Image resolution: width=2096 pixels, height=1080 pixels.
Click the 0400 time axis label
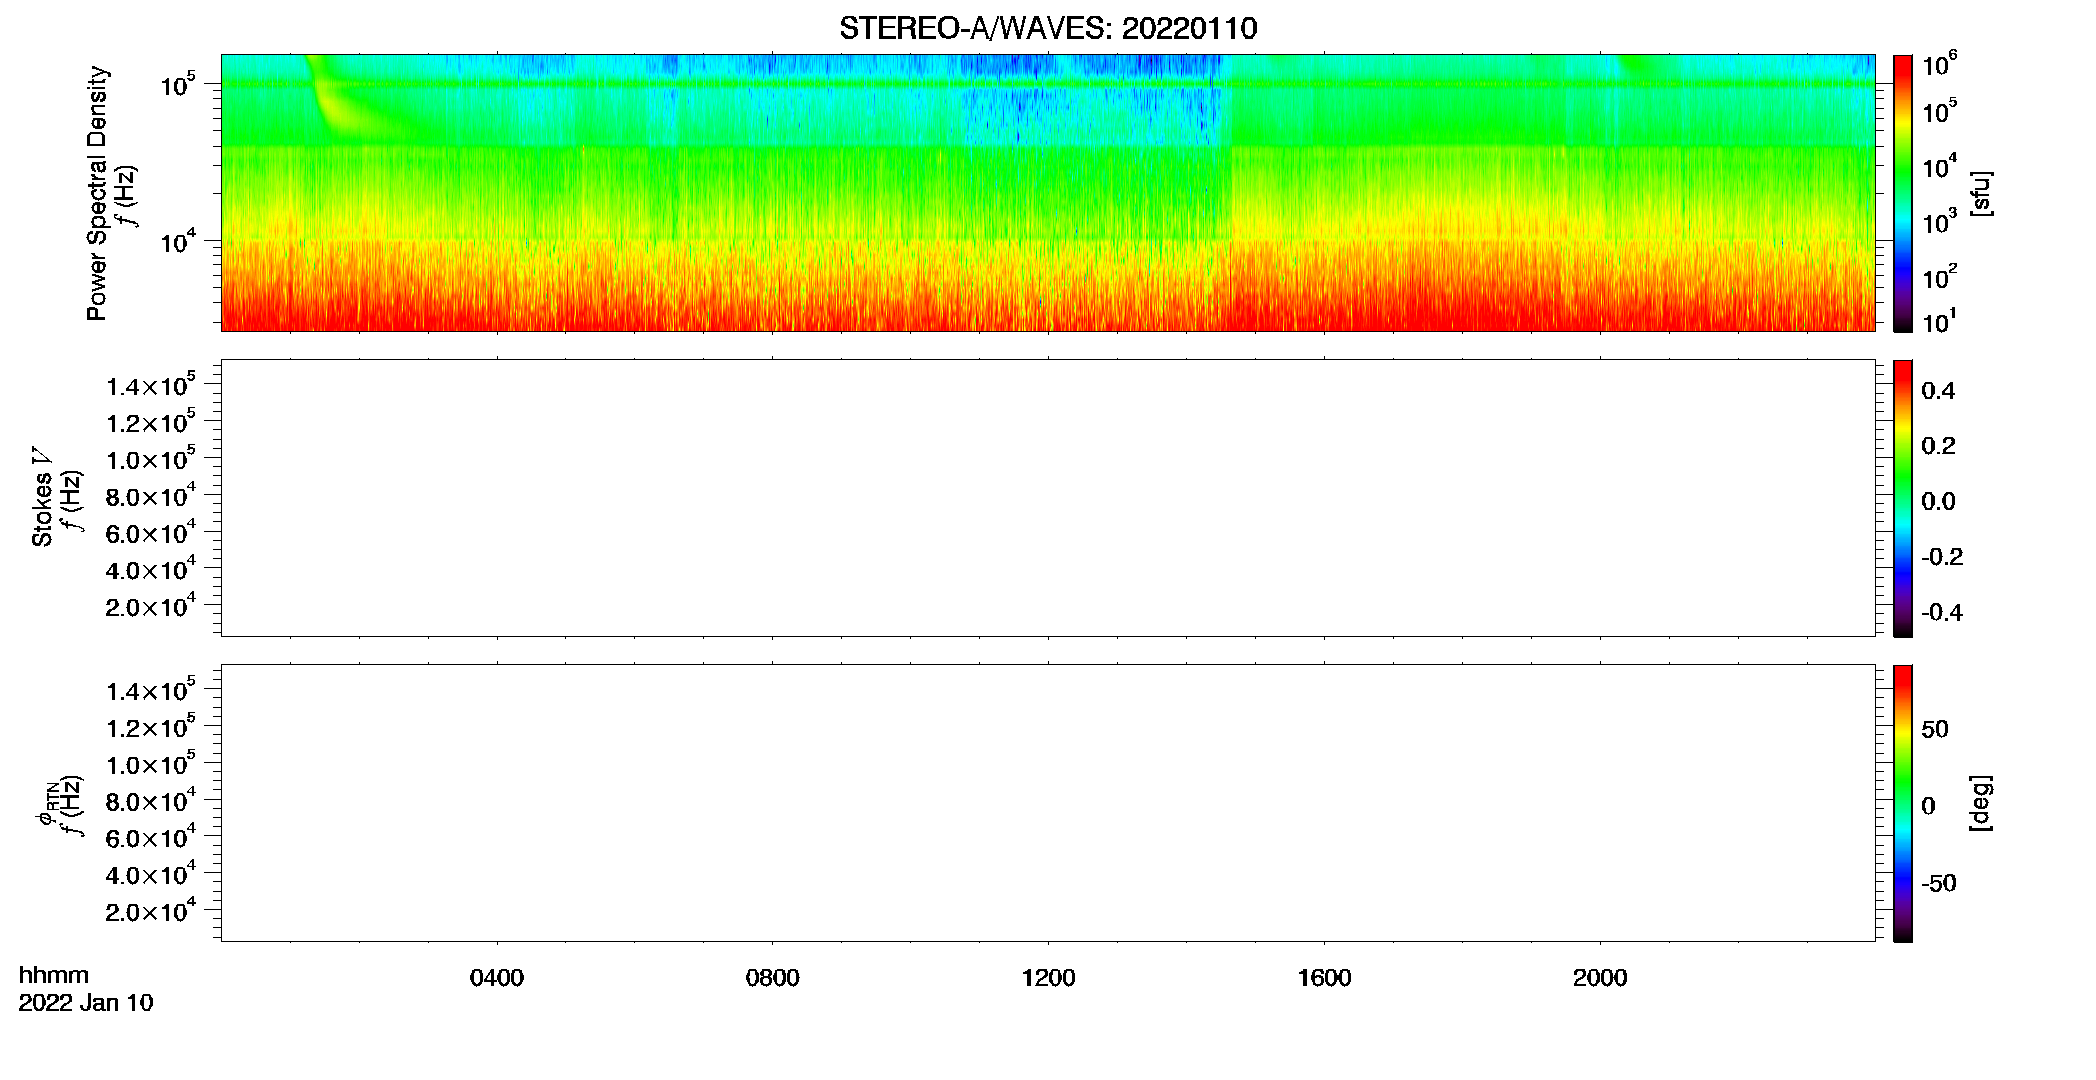coord(497,978)
